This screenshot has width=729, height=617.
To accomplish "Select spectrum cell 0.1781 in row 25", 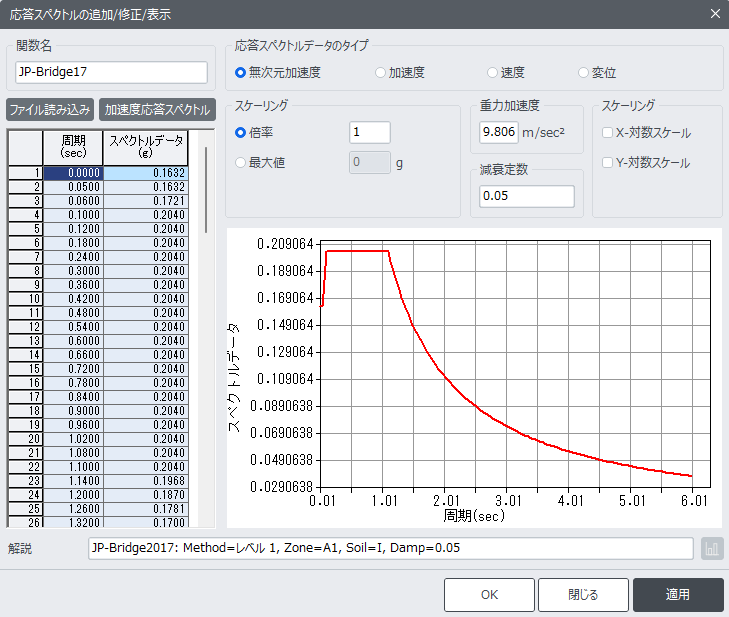I will [145, 509].
